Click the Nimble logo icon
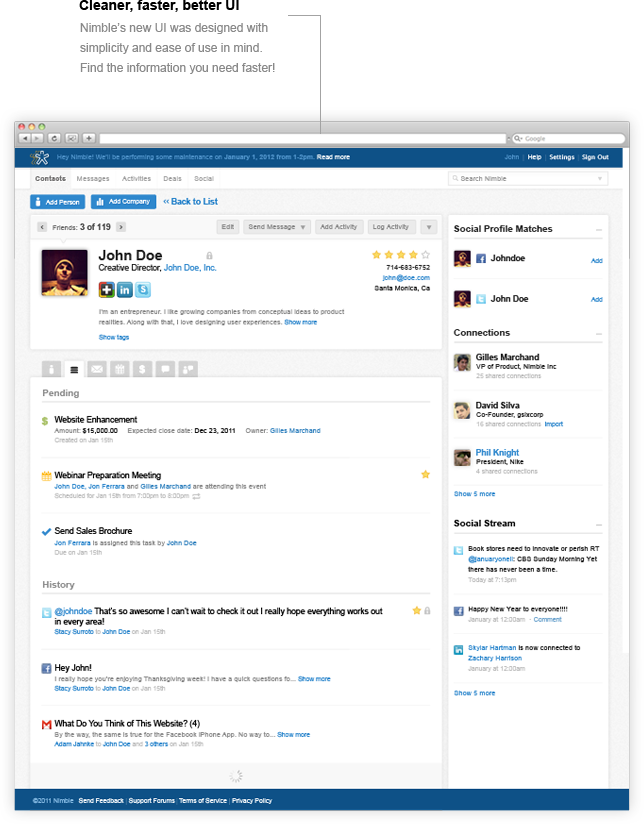This screenshot has height=824, width=644. pyautogui.click(x=39, y=157)
